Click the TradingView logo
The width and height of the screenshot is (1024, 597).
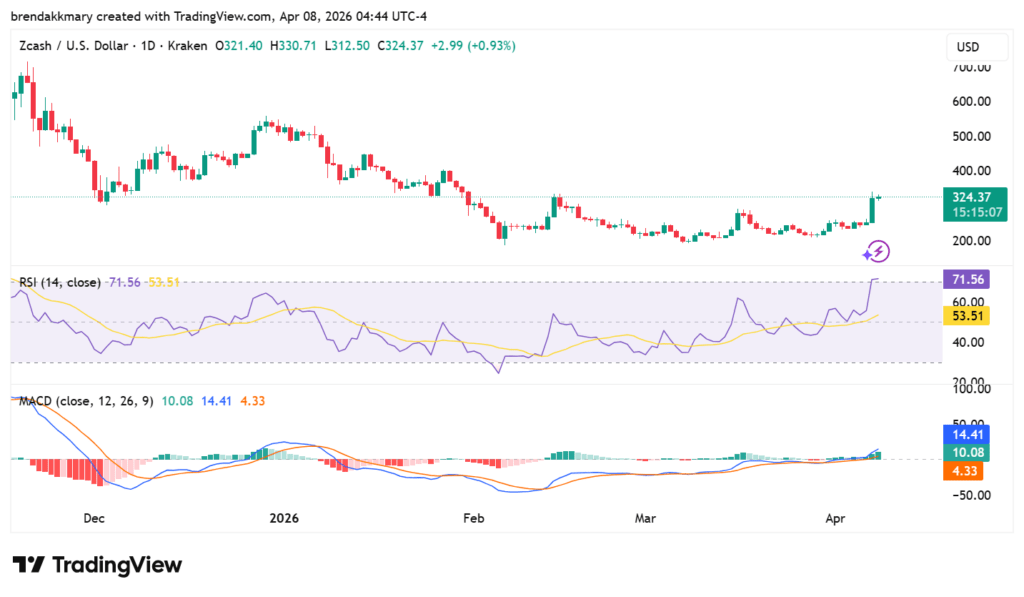pos(97,564)
